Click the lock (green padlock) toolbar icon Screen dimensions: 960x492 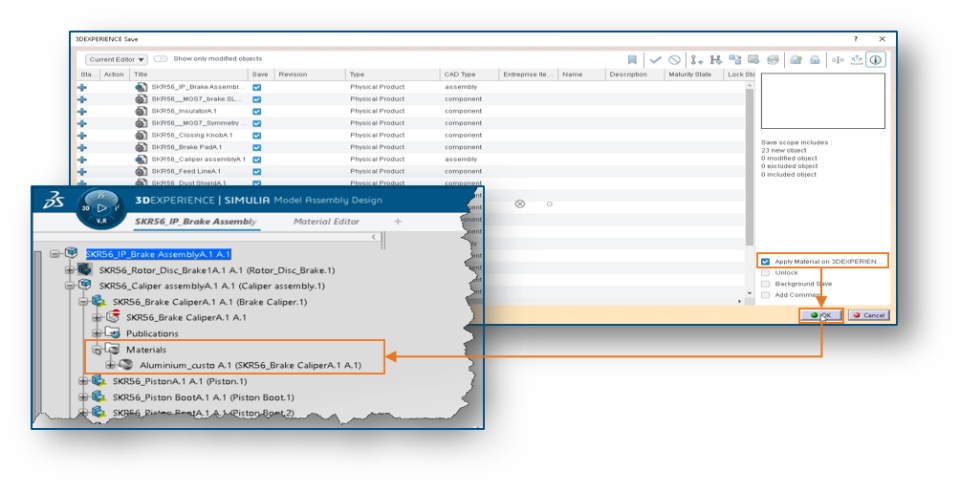click(795, 59)
